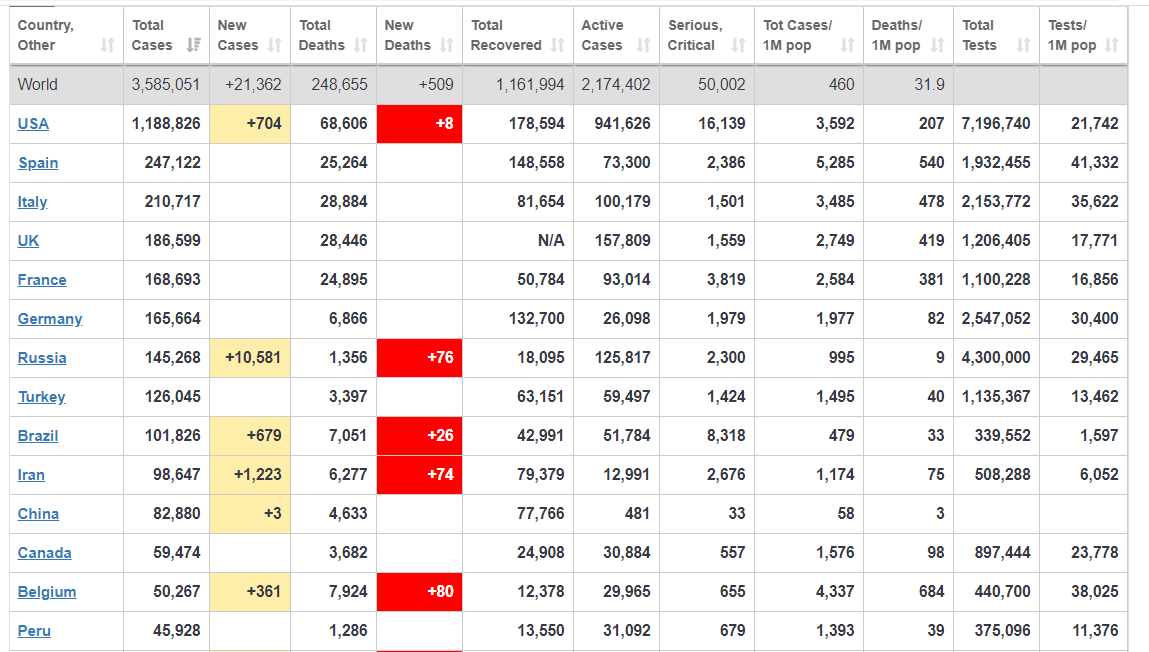Select Turkey active cases 59,497
The width and height of the screenshot is (1149, 652).
point(627,397)
